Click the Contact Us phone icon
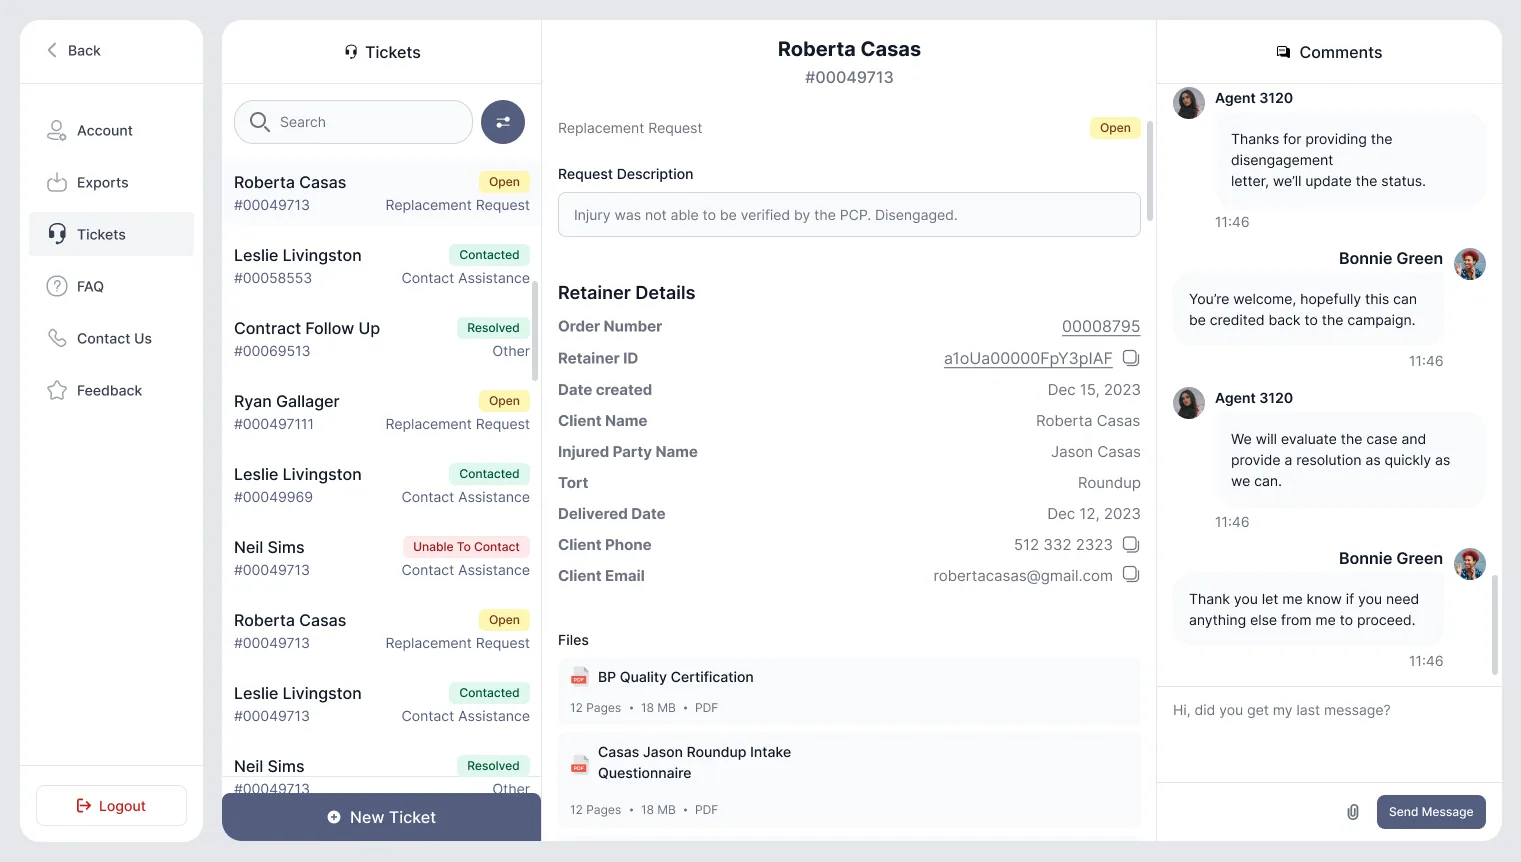1521x862 pixels. (57, 338)
